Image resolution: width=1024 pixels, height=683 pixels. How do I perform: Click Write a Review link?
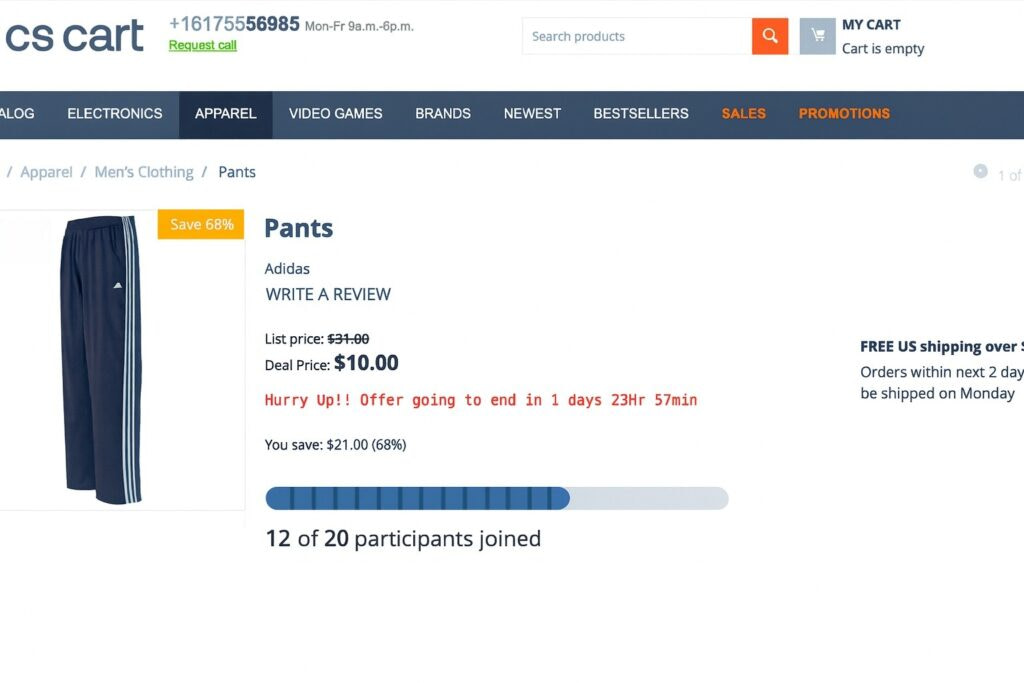328,294
